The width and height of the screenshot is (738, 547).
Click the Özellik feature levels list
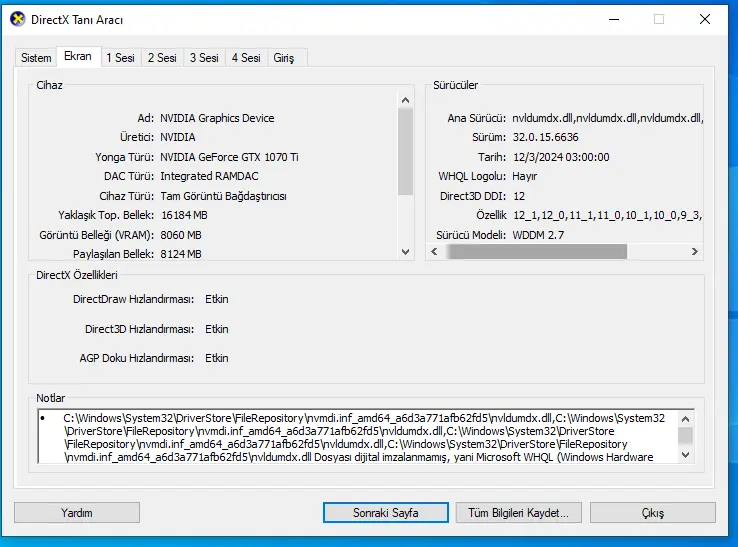click(608, 216)
